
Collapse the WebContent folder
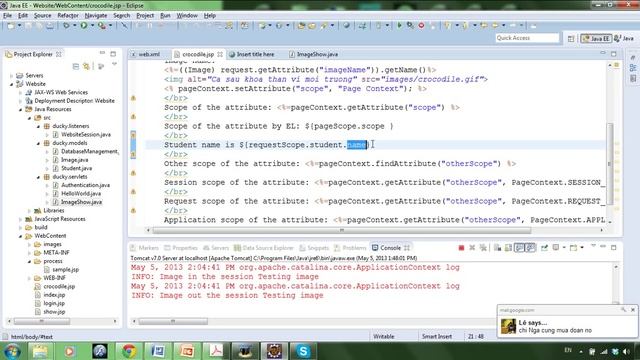click(x=20, y=236)
